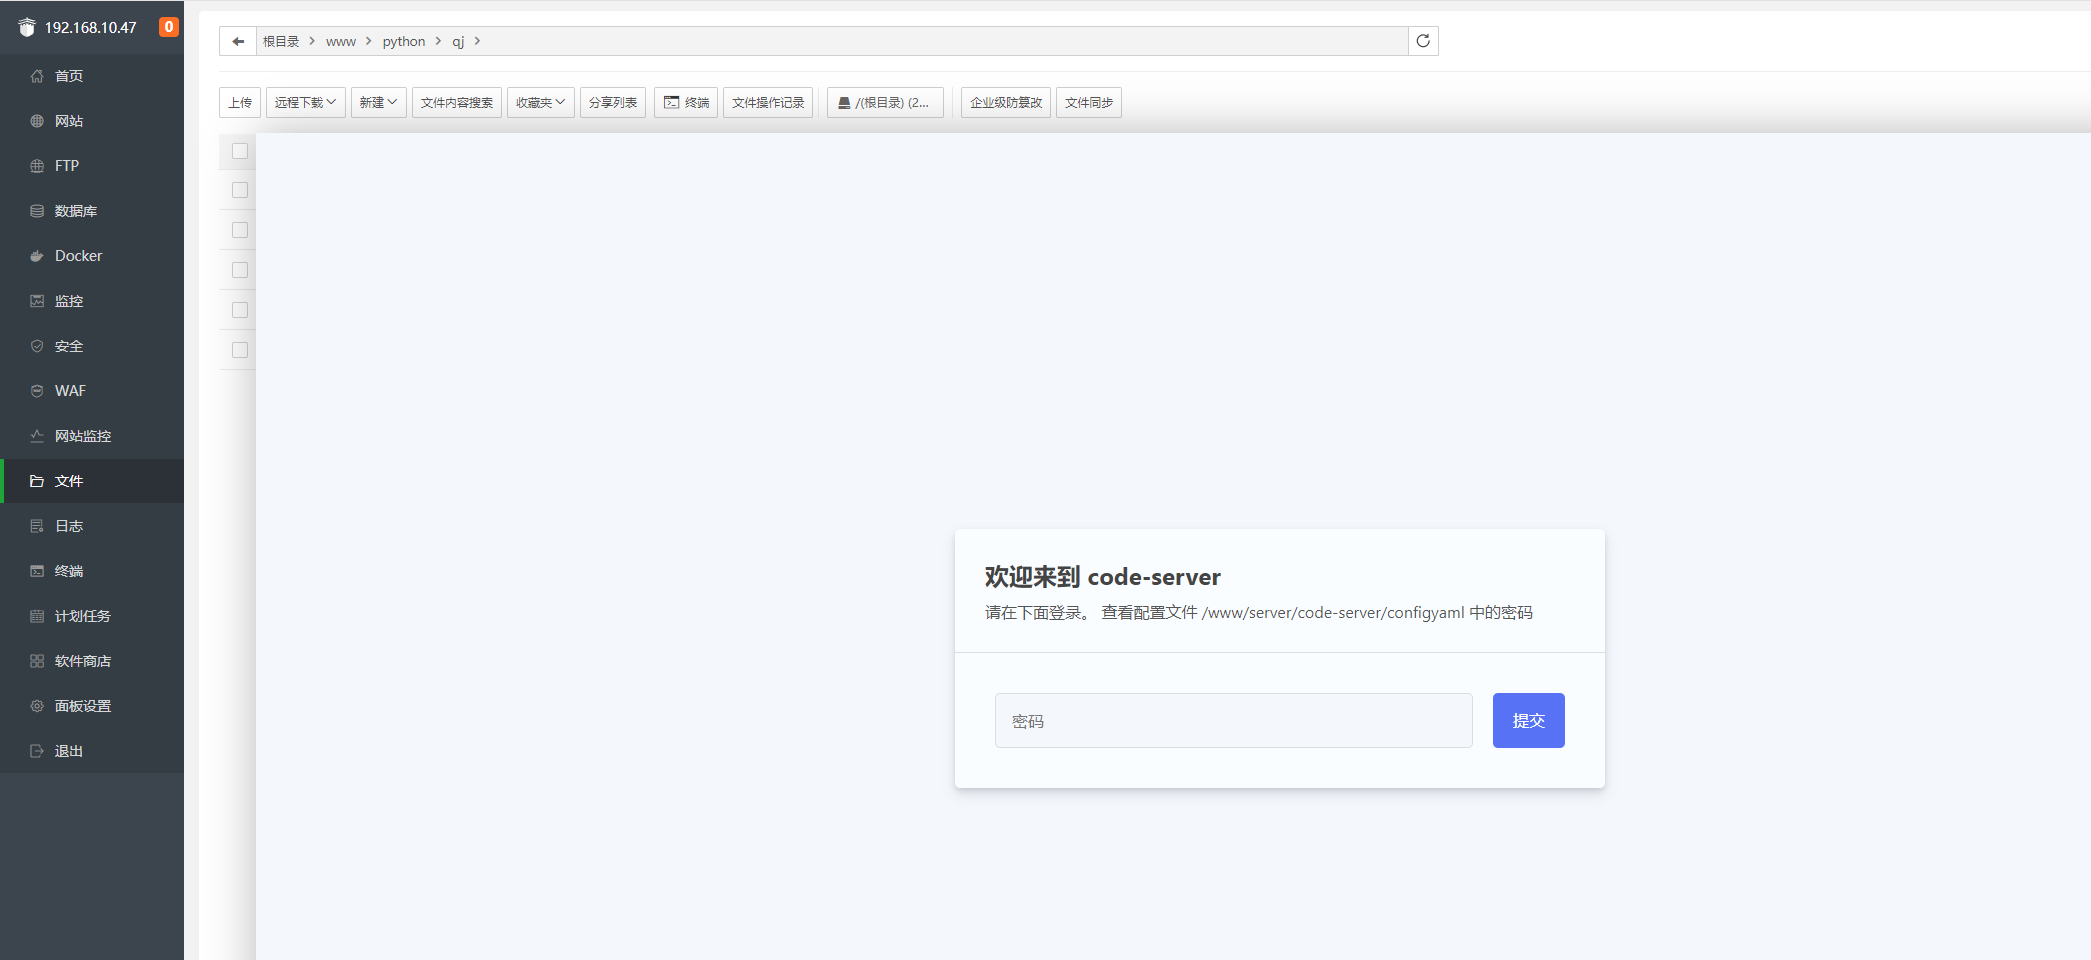Viewport: 2091px width, 960px height.
Task: Open the 面板设置 sidebar menu
Action: tap(92, 706)
